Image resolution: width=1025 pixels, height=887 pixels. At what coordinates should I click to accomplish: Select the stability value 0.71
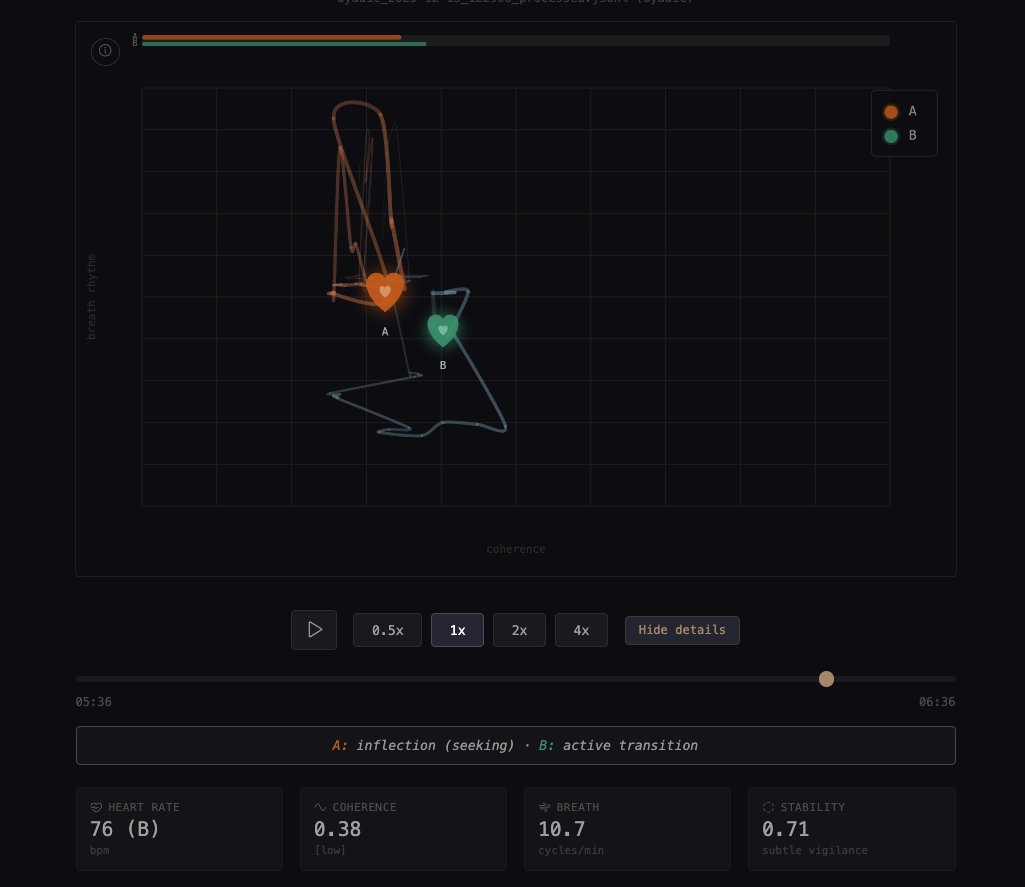tap(785, 829)
